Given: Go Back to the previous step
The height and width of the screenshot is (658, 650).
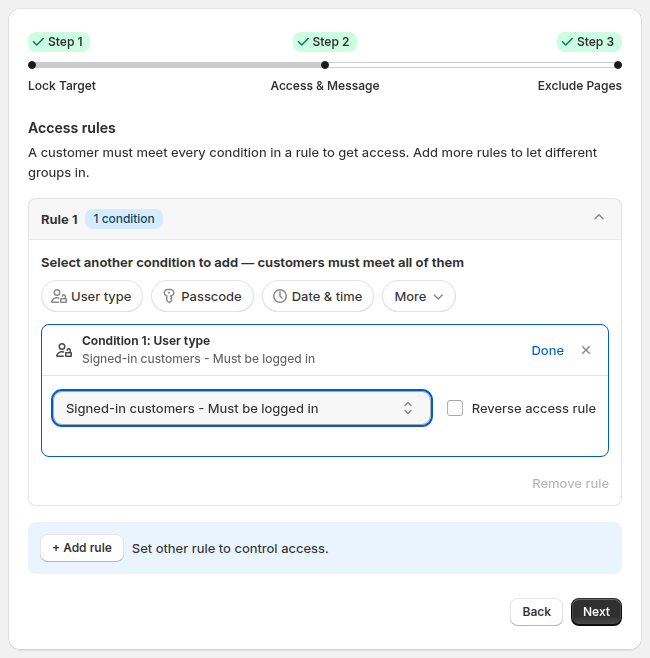Looking at the screenshot, I should [536, 611].
